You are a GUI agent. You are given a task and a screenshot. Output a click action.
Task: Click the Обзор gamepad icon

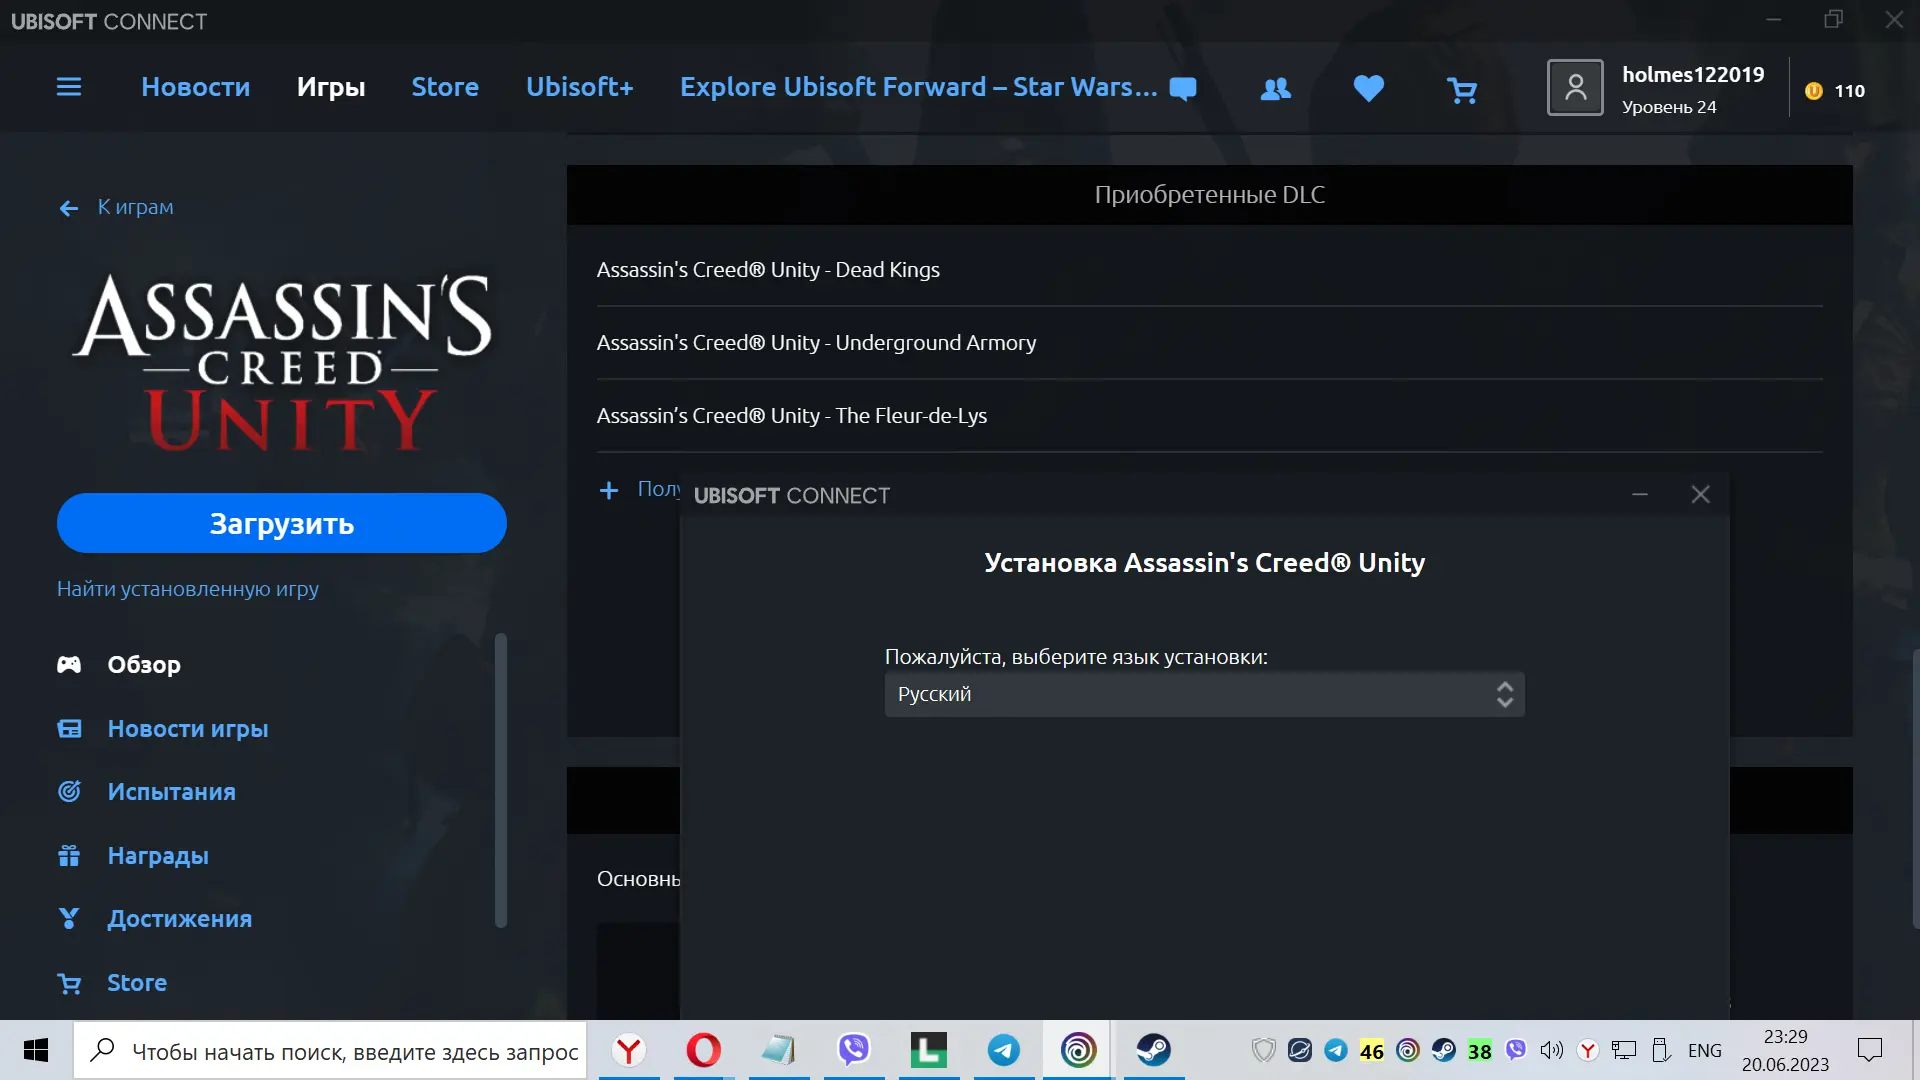click(x=69, y=665)
